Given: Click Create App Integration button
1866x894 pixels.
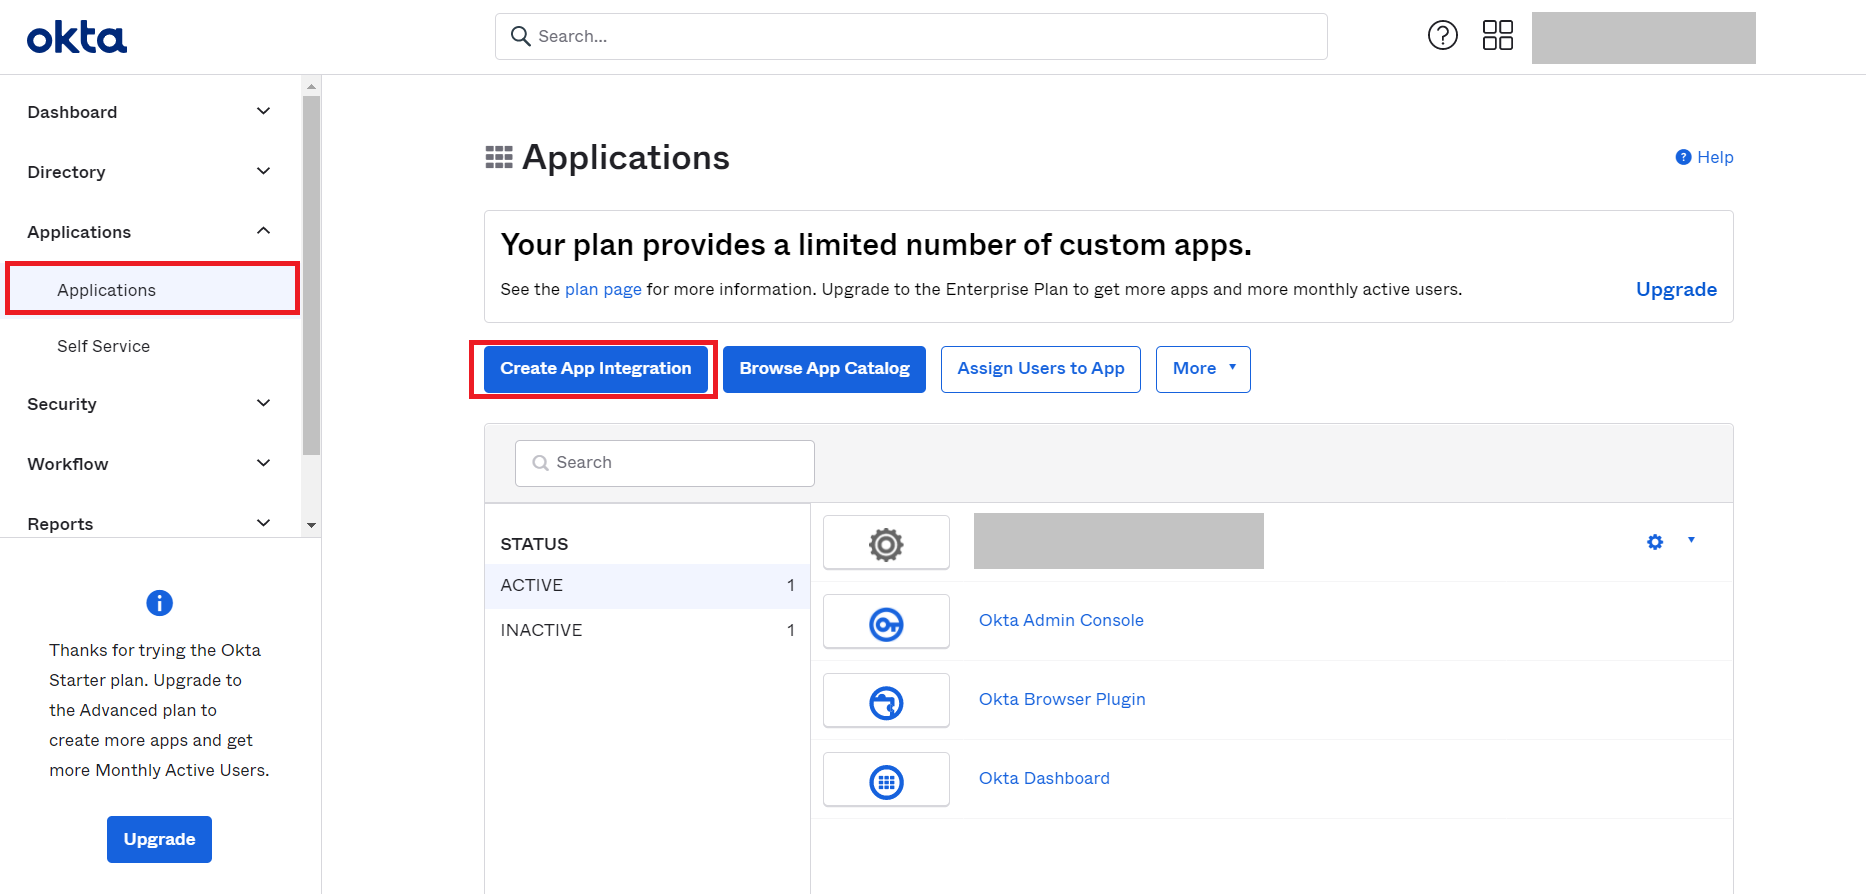Looking at the screenshot, I should (x=596, y=369).
